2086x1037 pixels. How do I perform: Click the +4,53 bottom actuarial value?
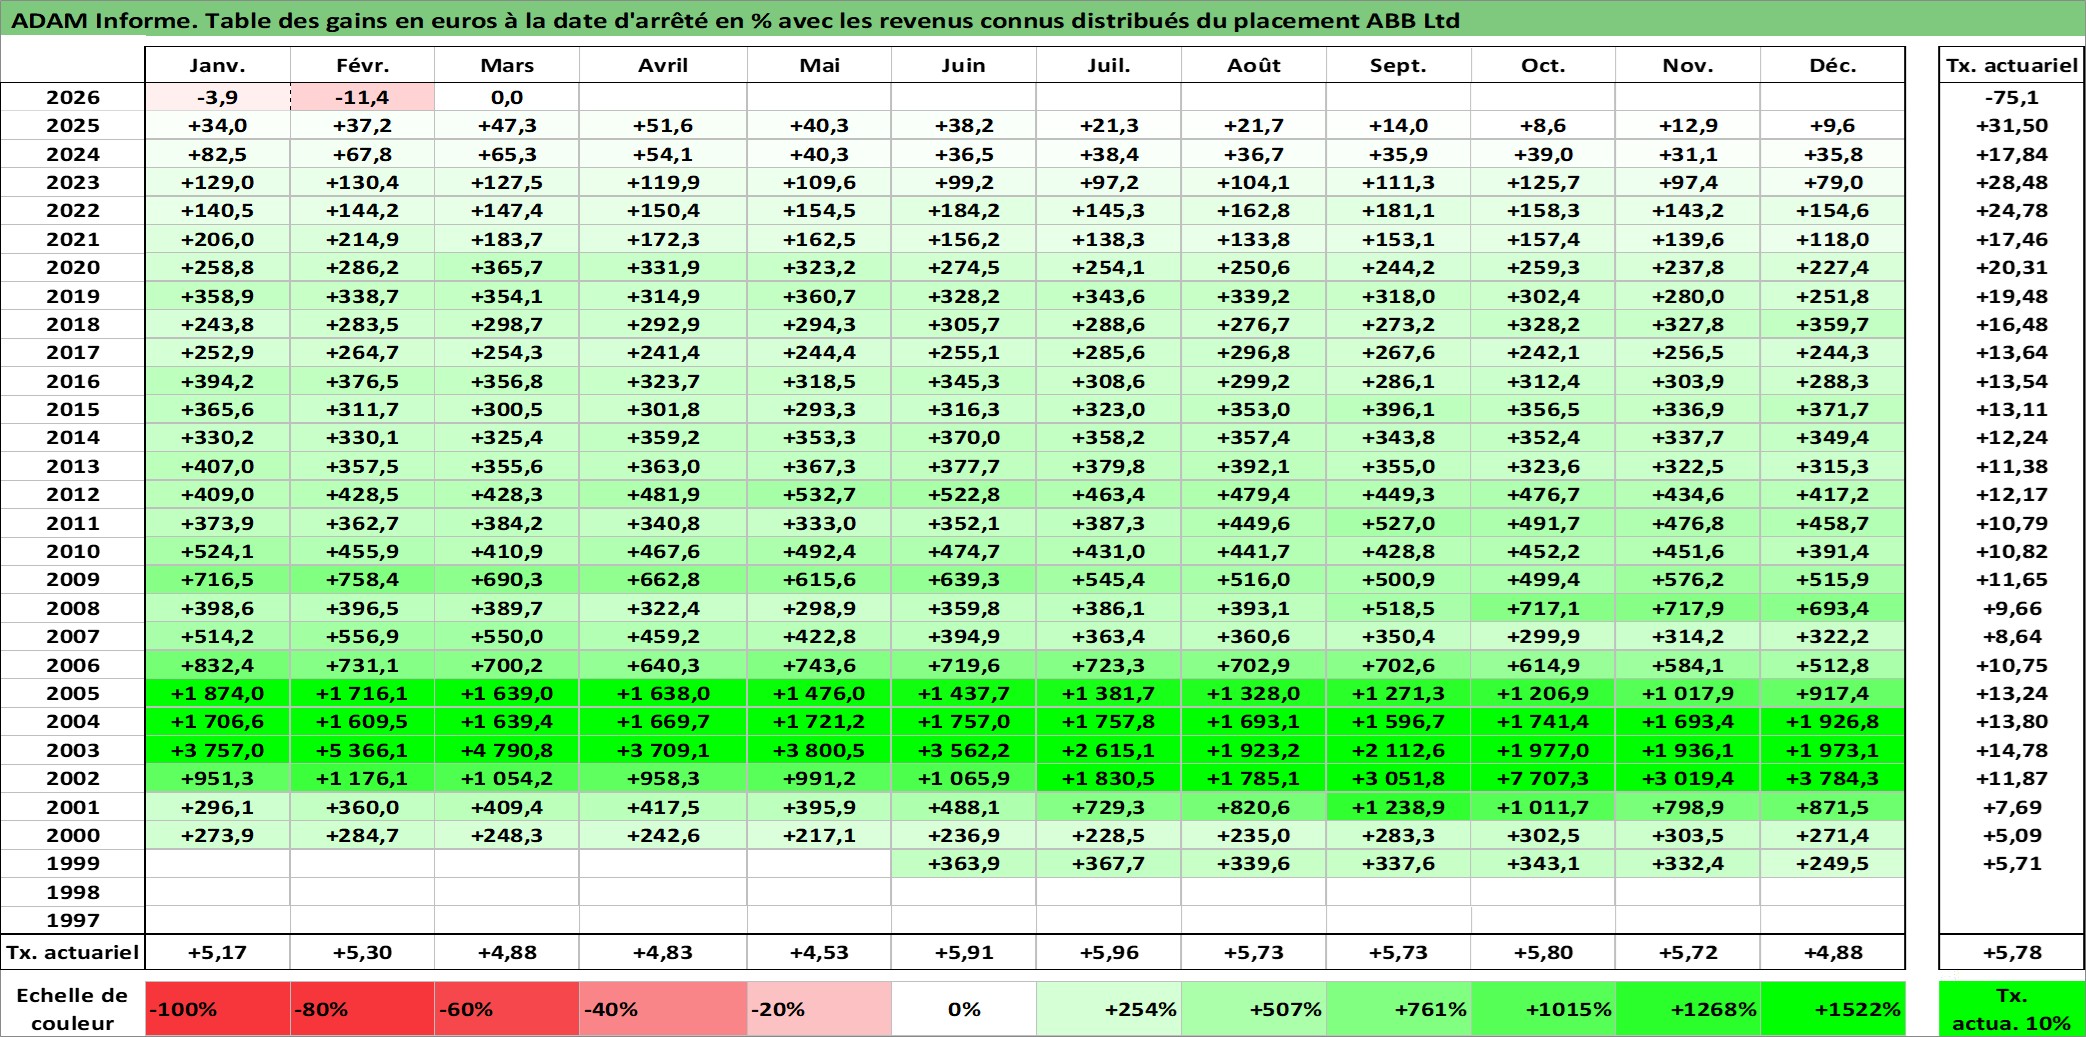click(x=819, y=952)
